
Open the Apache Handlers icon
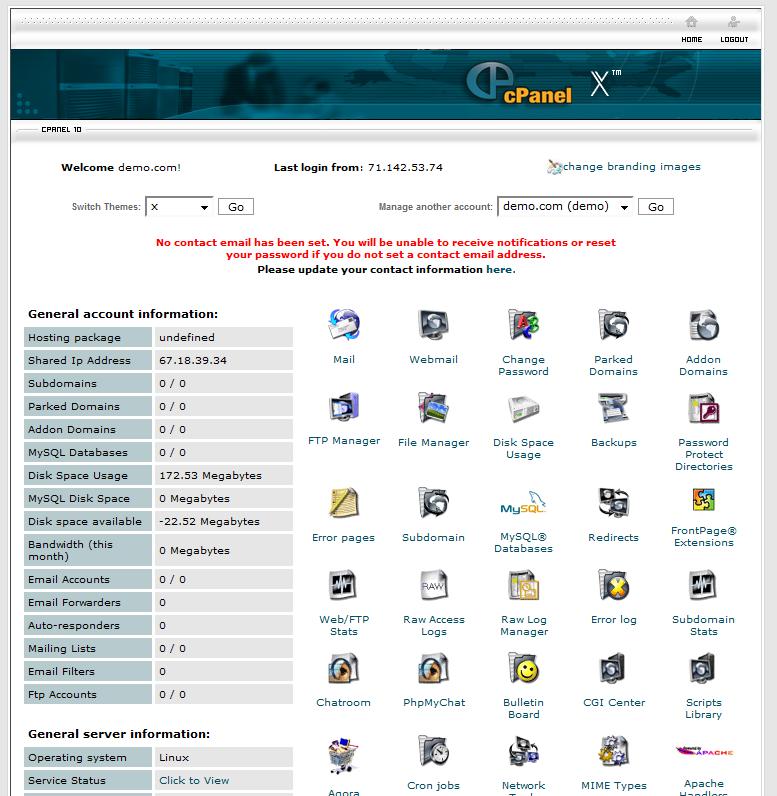click(704, 751)
